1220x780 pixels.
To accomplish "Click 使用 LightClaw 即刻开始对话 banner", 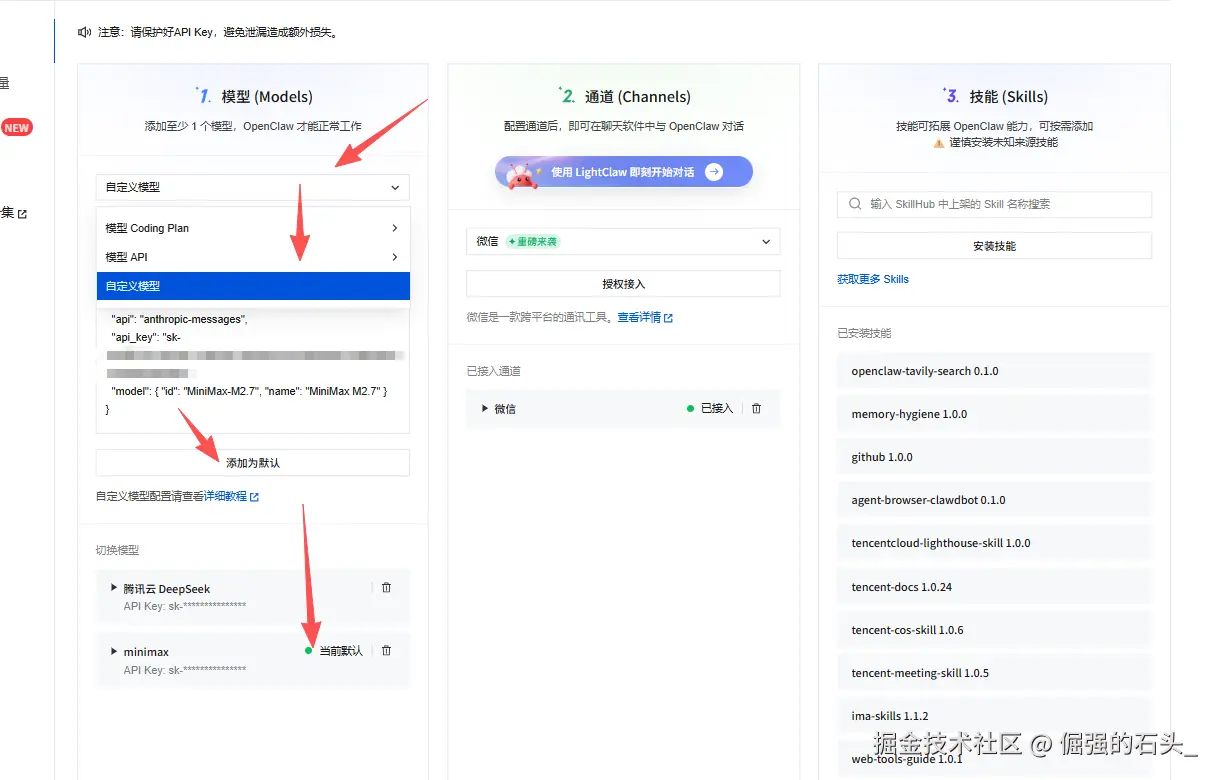I will point(623,172).
